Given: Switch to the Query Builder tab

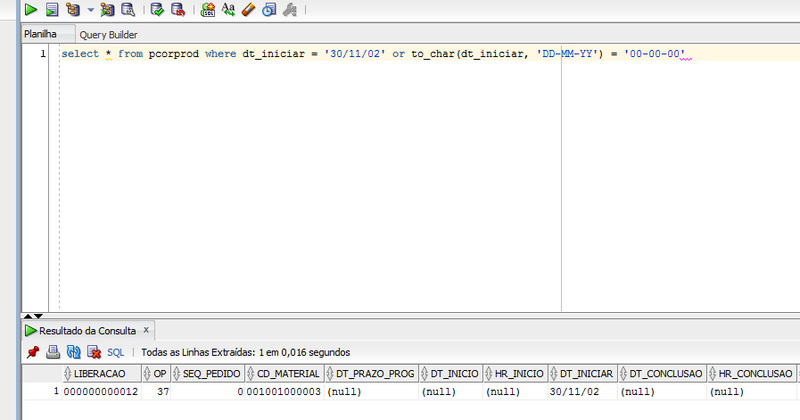Looking at the screenshot, I should 108,35.
